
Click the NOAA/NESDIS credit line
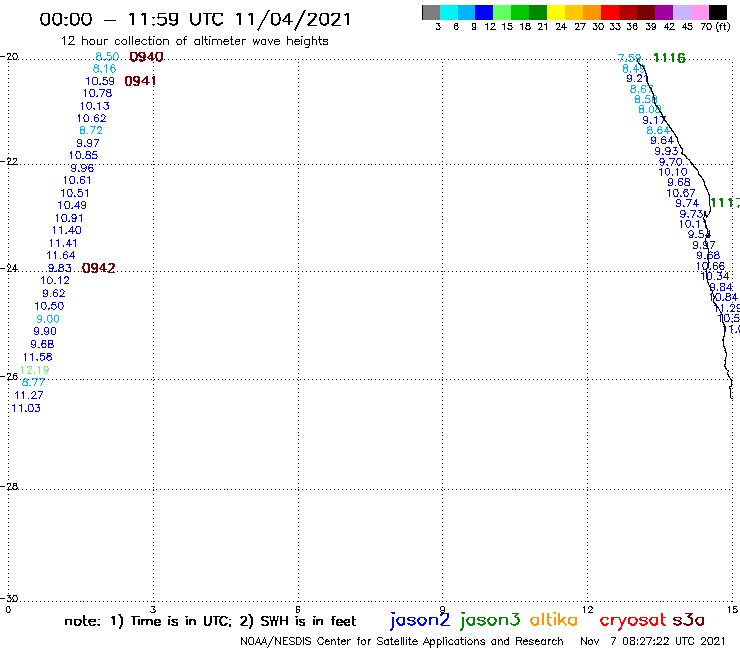pyautogui.click(x=402, y=641)
